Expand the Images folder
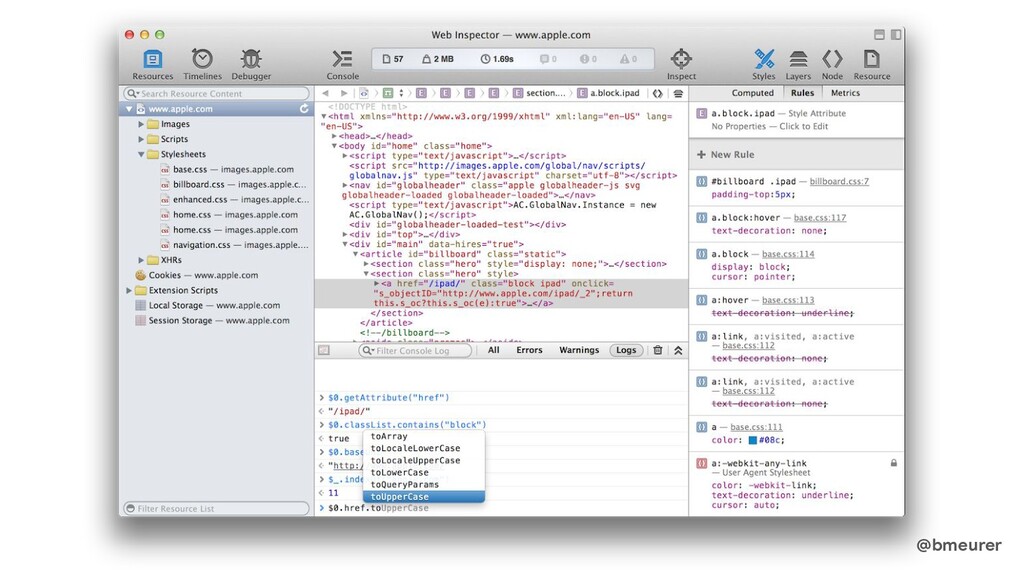Viewport: 1024px width, 576px height. pyautogui.click(x=141, y=124)
